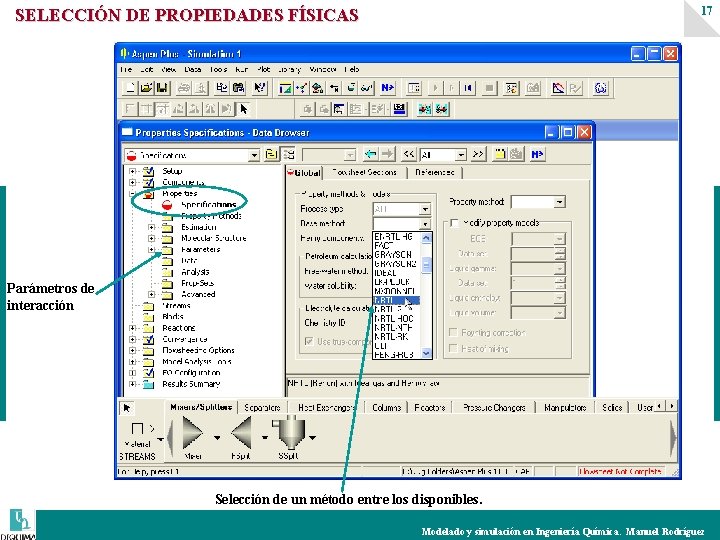Select the arrow pointer tool in the second toolbar

coord(243,109)
